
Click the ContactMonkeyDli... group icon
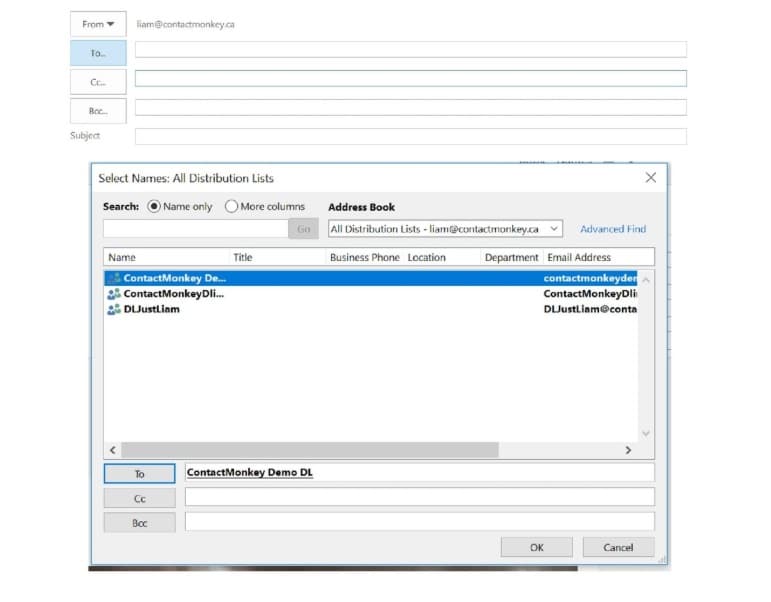[114, 294]
